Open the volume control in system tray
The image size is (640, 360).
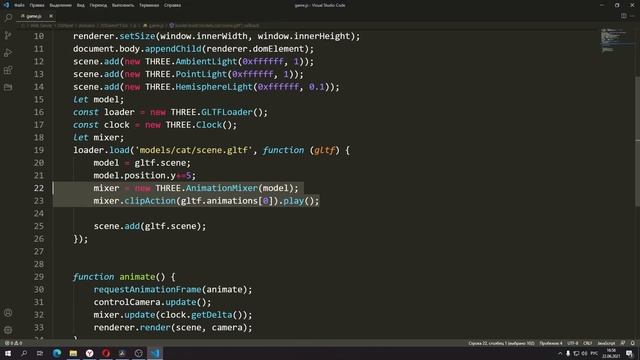[584, 353]
